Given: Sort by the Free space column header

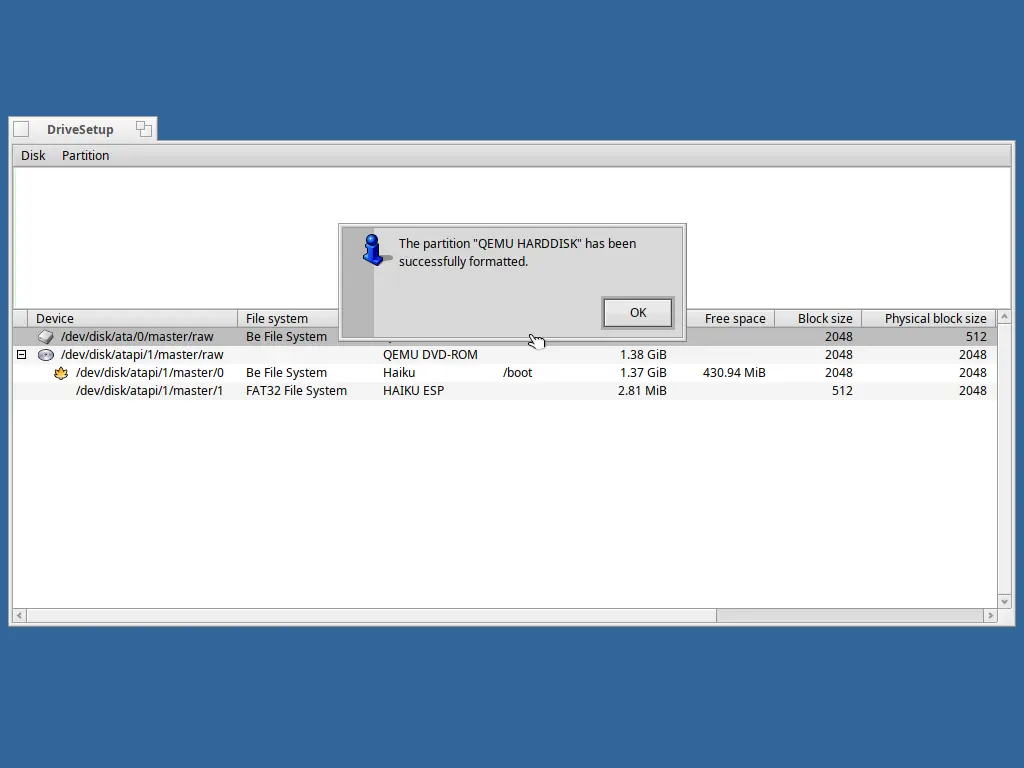Looking at the screenshot, I should pos(730,319).
